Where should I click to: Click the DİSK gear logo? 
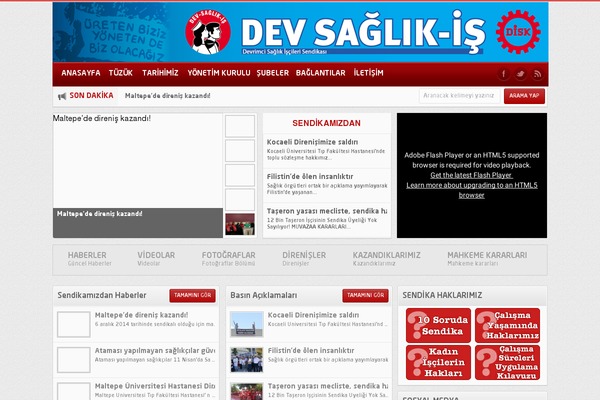518,32
